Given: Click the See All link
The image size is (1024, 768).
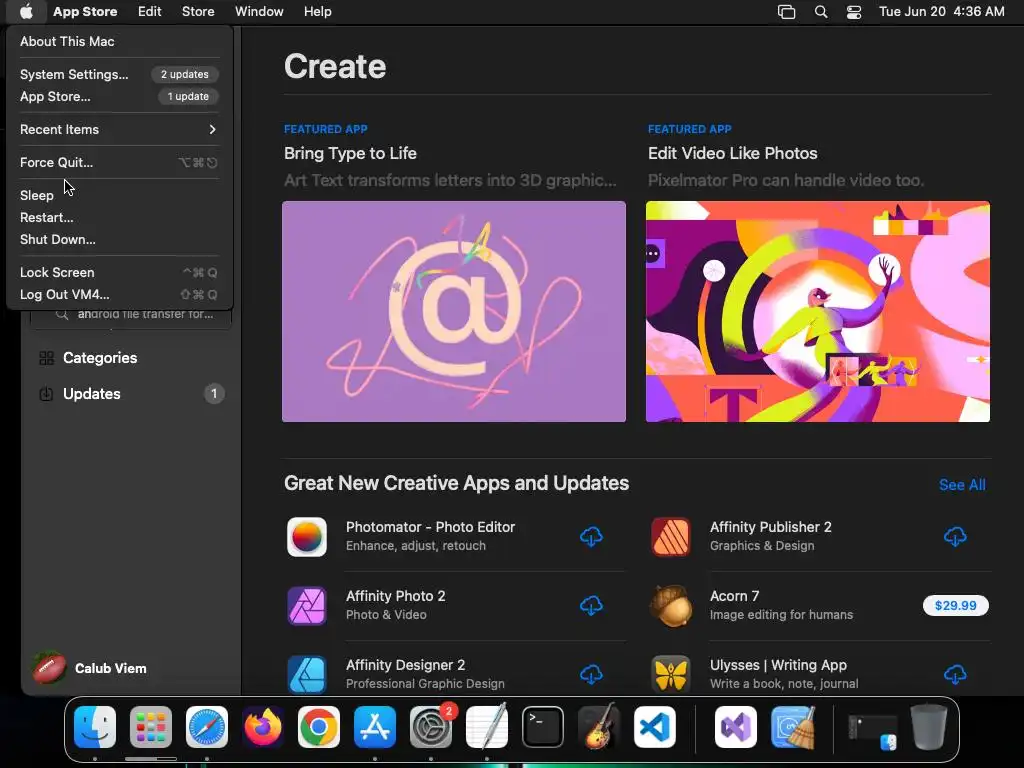Looking at the screenshot, I should [962, 485].
